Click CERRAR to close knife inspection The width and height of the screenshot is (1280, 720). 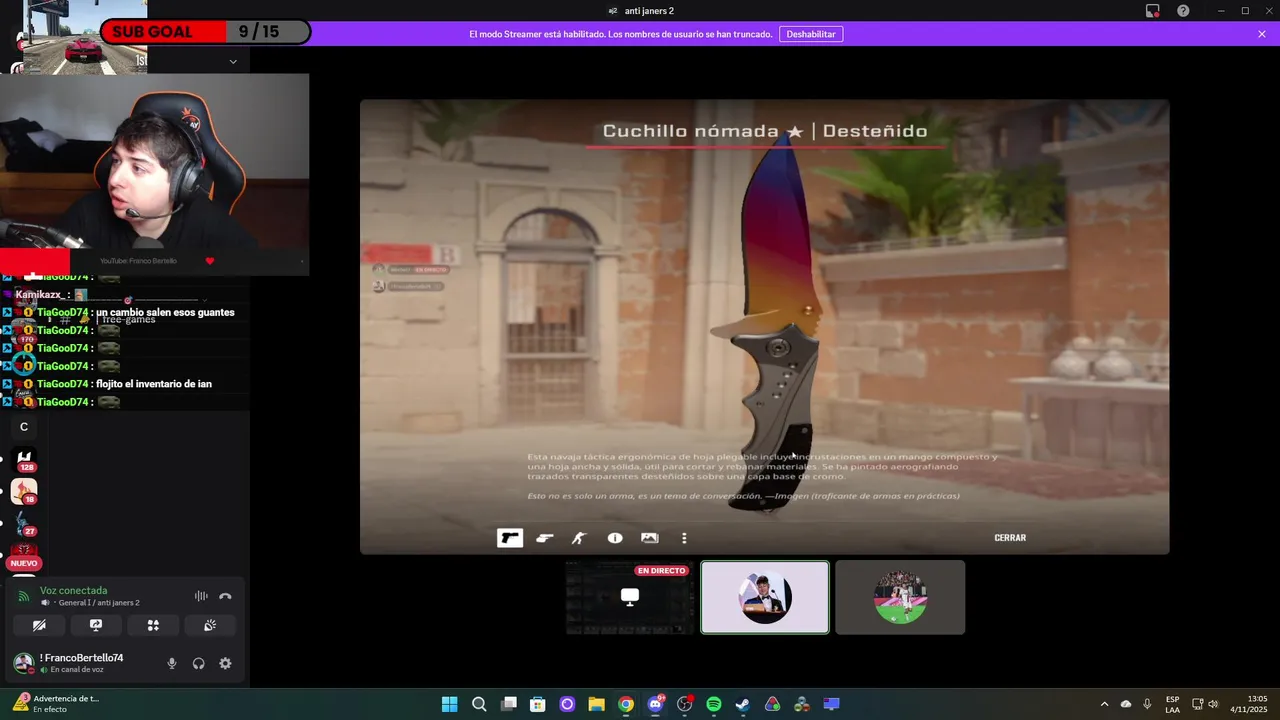1010,538
